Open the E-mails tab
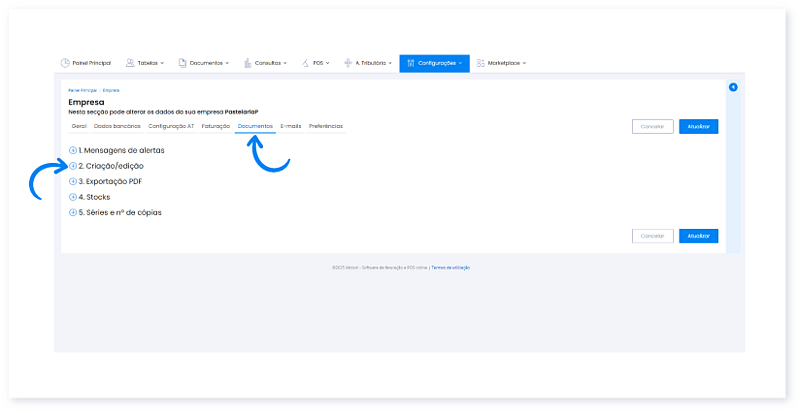800x413 pixels. click(x=291, y=126)
